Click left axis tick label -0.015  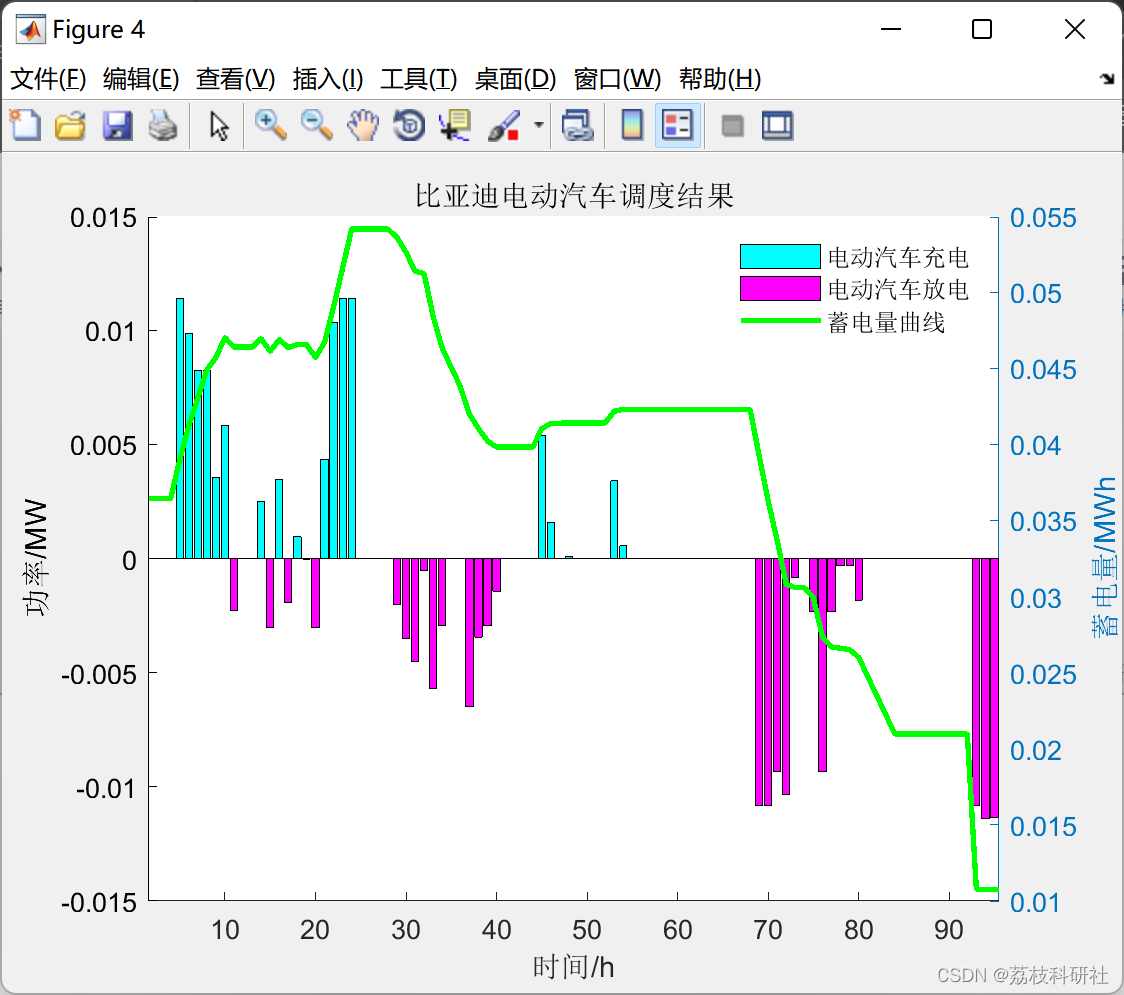99,903
